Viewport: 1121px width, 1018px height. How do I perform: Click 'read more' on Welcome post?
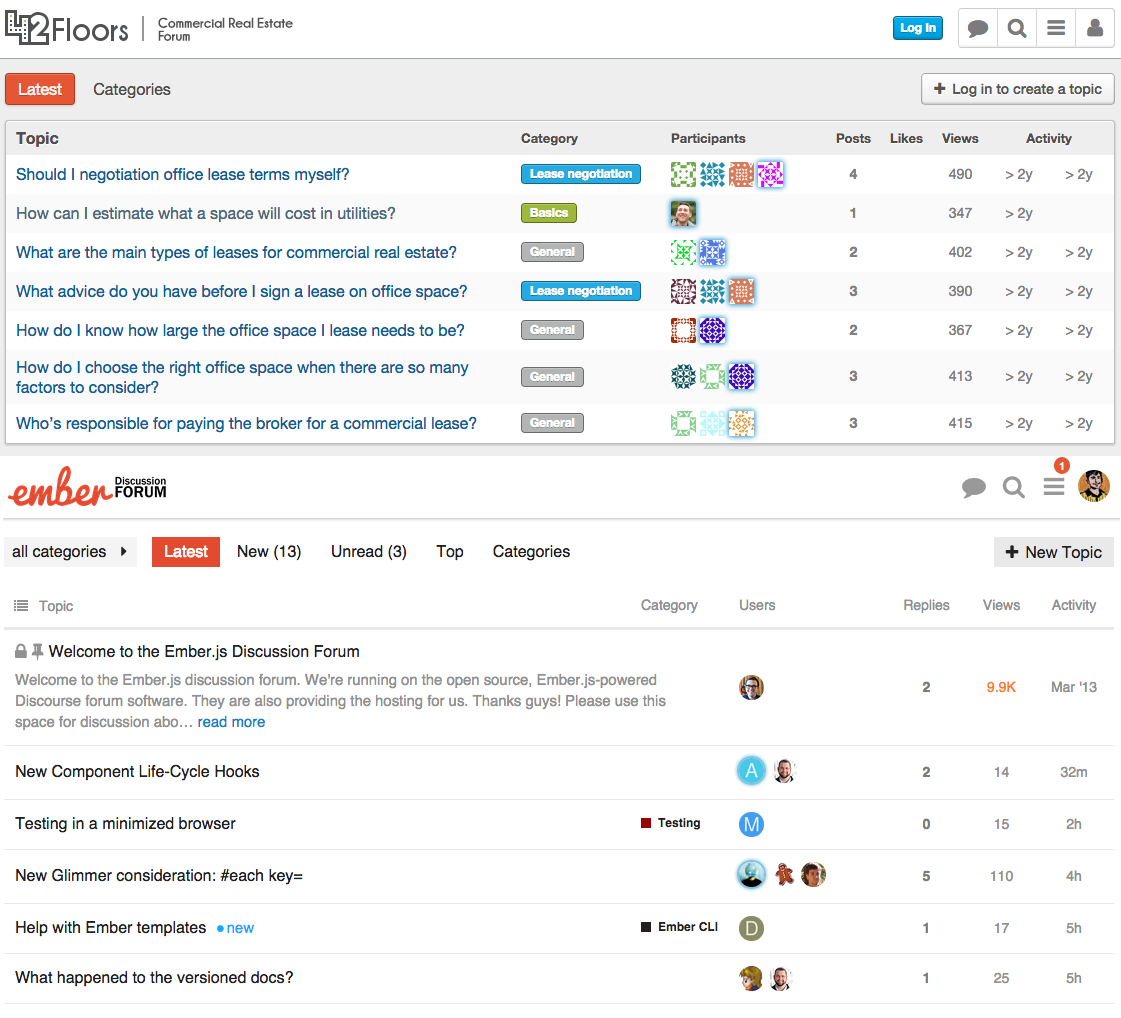pos(231,722)
